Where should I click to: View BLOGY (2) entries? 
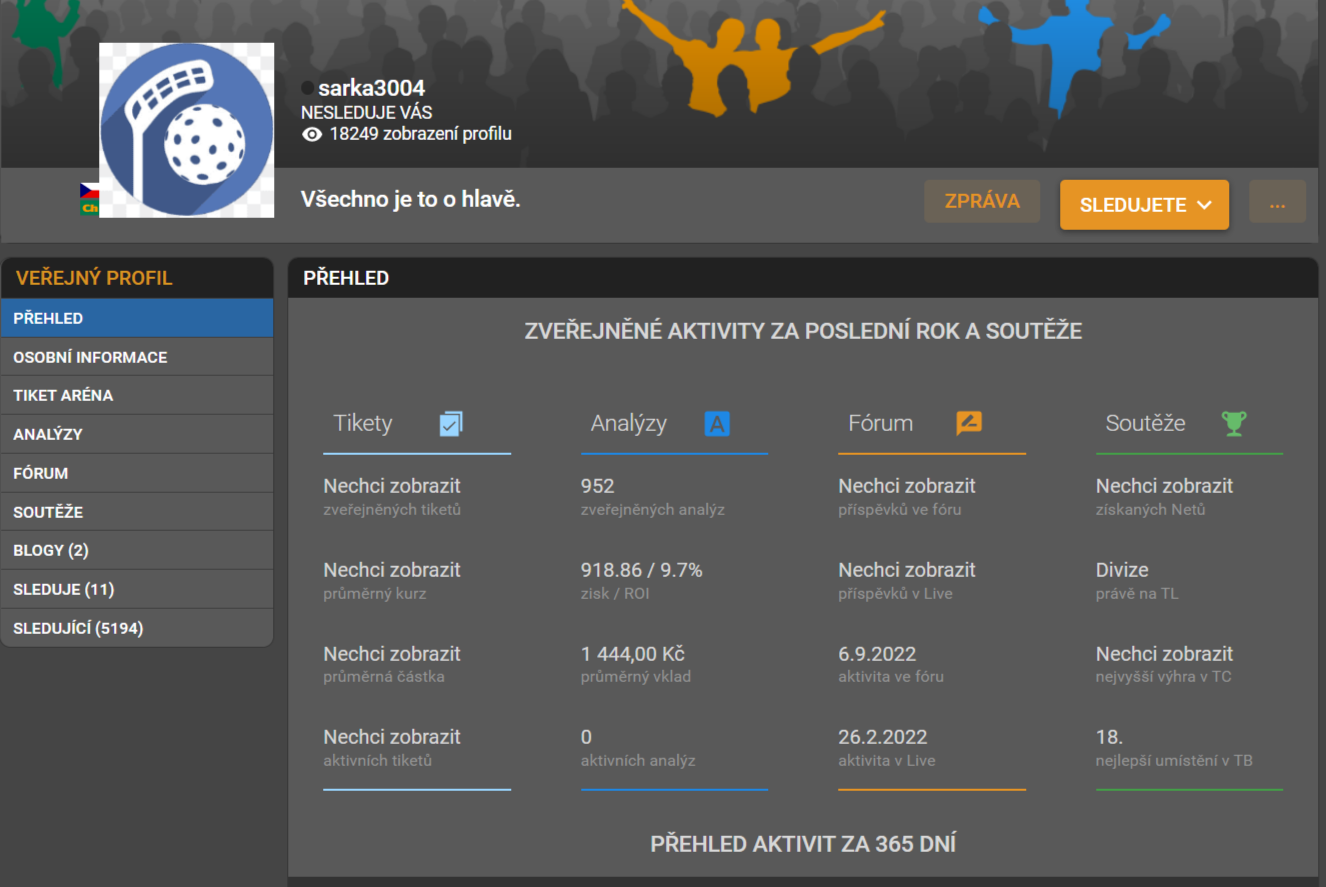pyautogui.click(x=137, y=550)
